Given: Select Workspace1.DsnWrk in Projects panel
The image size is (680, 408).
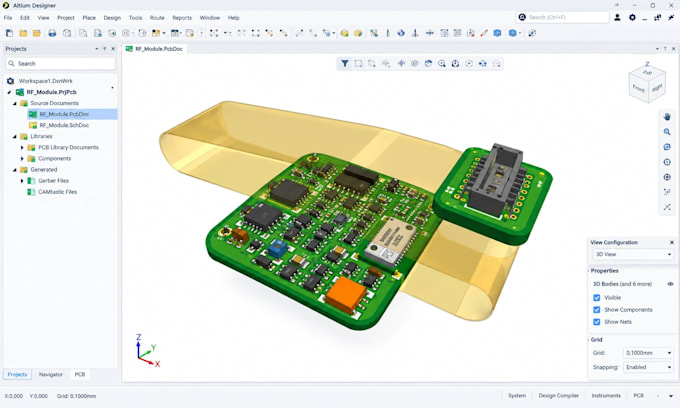Looking at the screenshot, I should pos(46,81).
